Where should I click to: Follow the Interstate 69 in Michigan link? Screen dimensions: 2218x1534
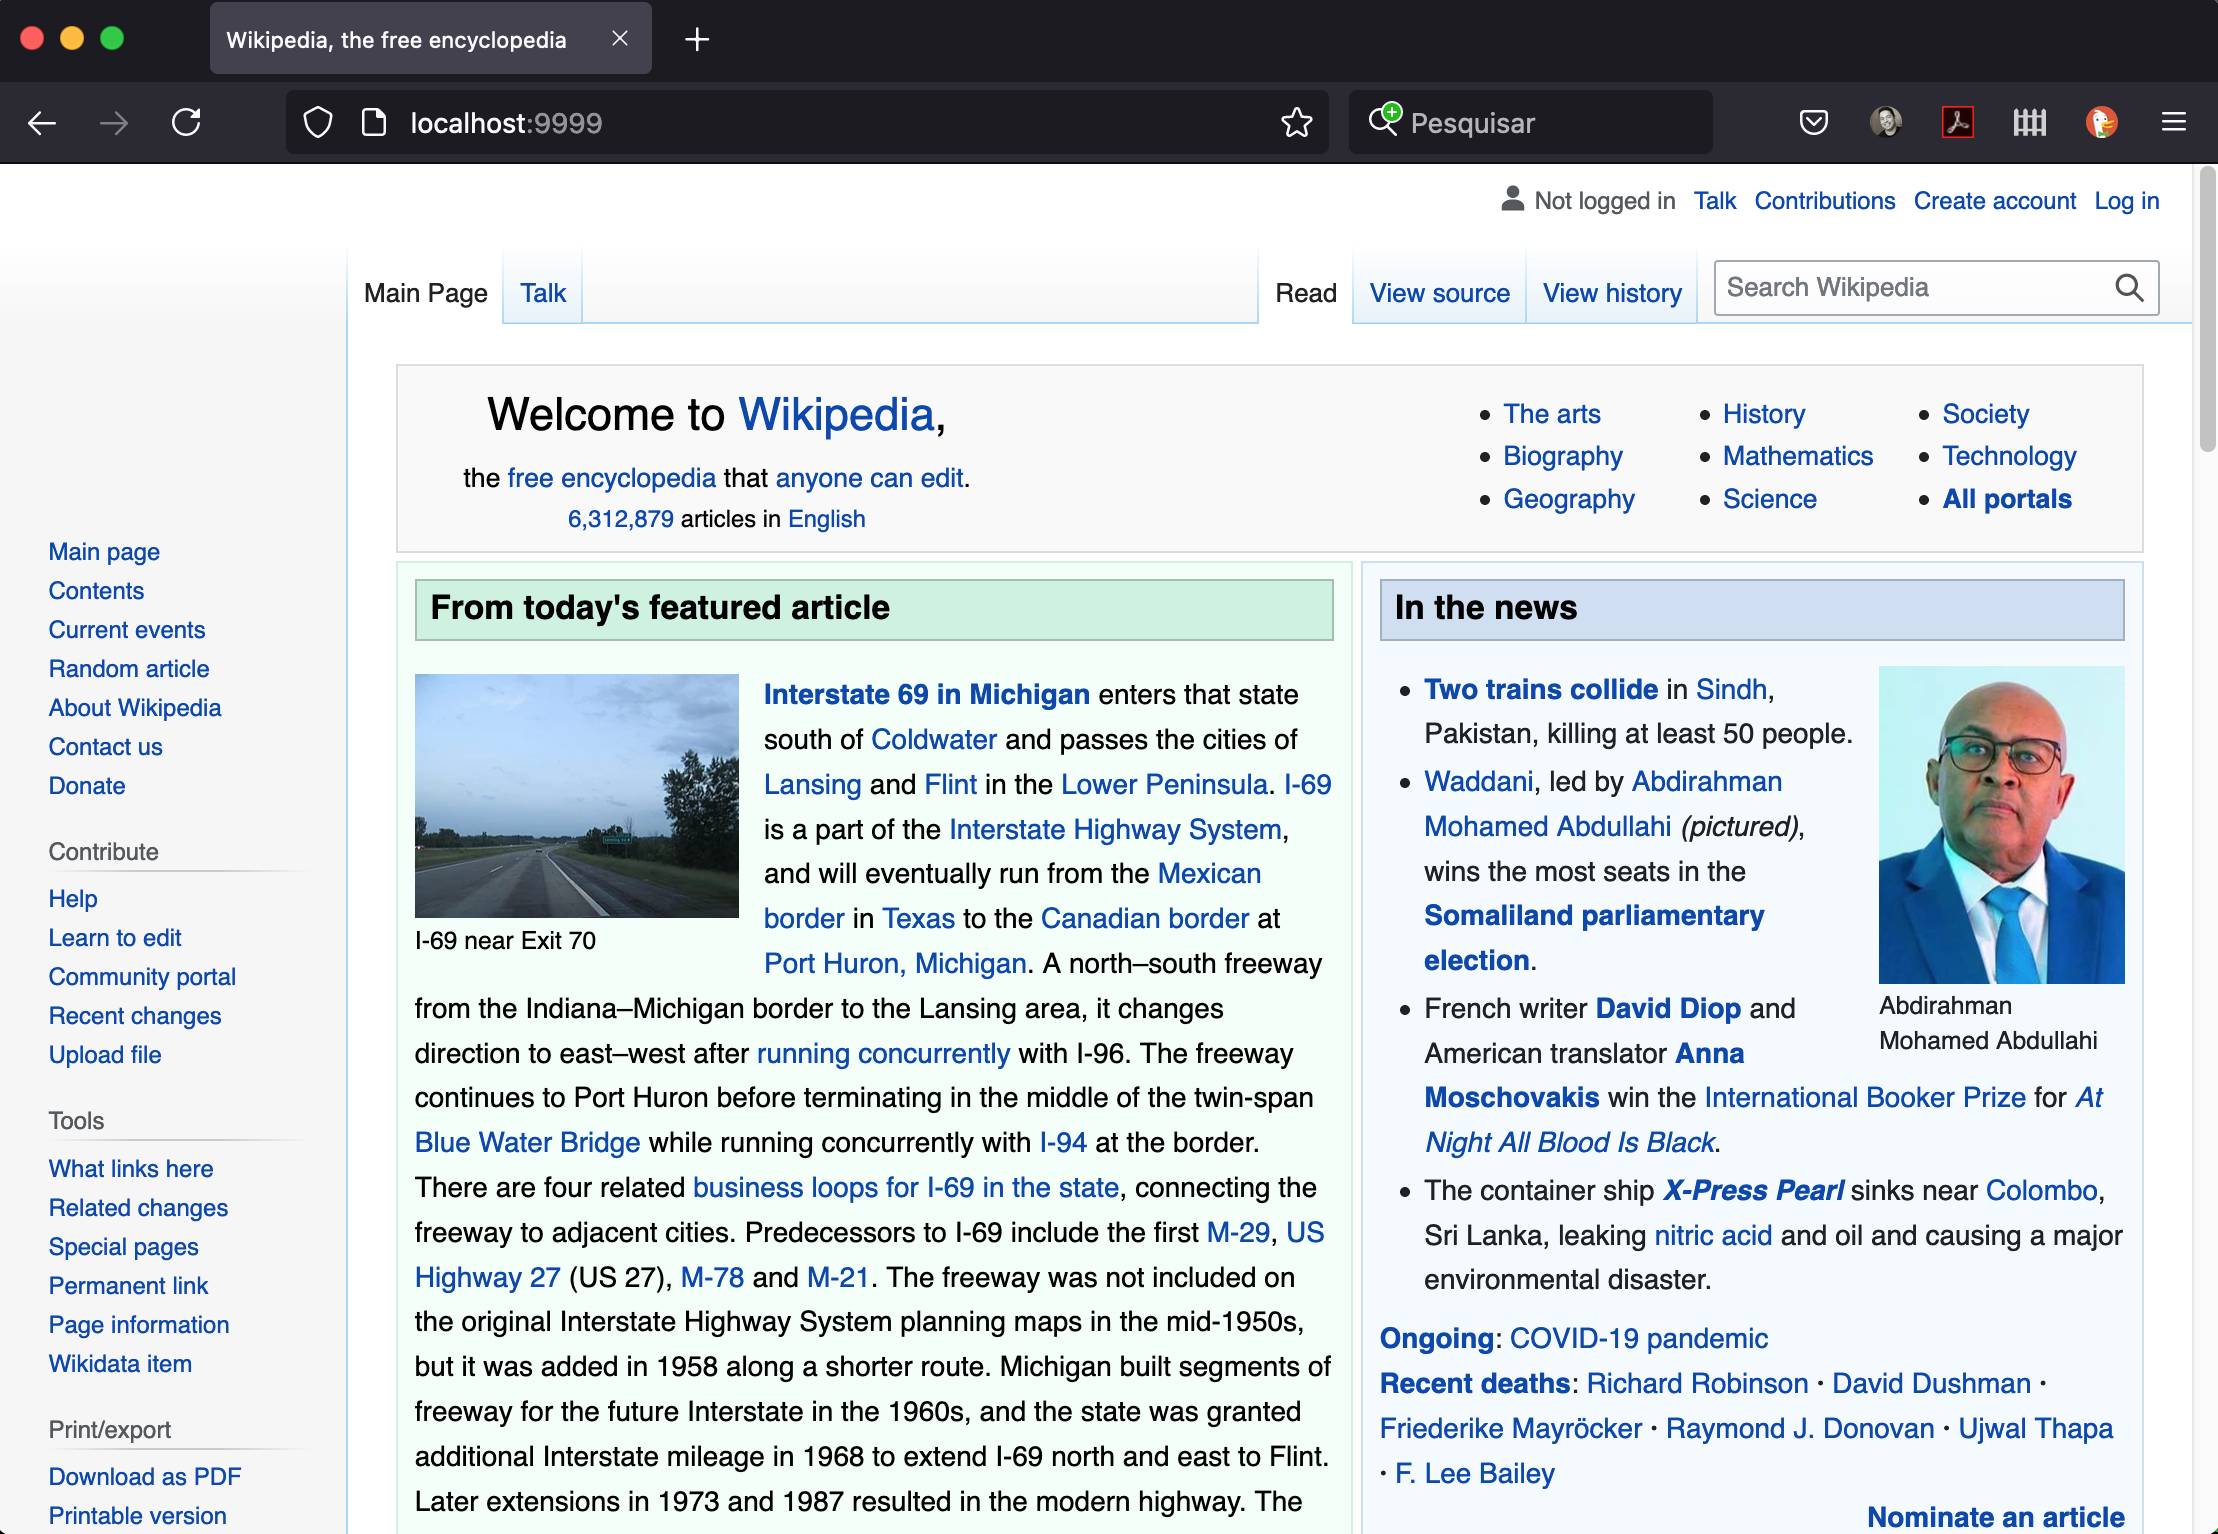pos(926,694)
